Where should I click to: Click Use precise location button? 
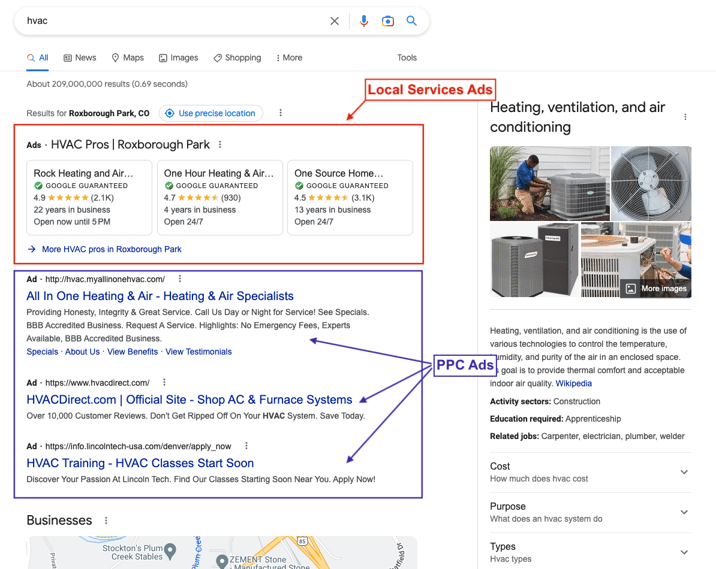pos(211,113)
